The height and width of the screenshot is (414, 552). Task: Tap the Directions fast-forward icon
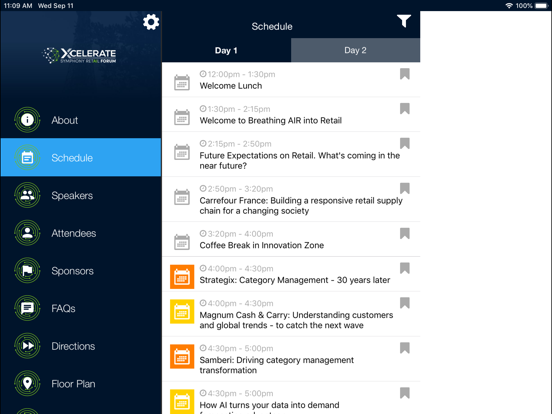pos(27,346)
